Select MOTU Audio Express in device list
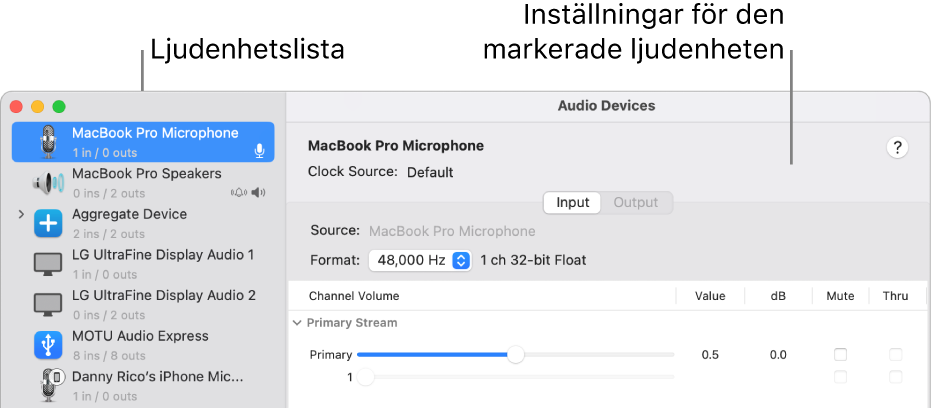 pyautogui.click(x=140, y=337)
